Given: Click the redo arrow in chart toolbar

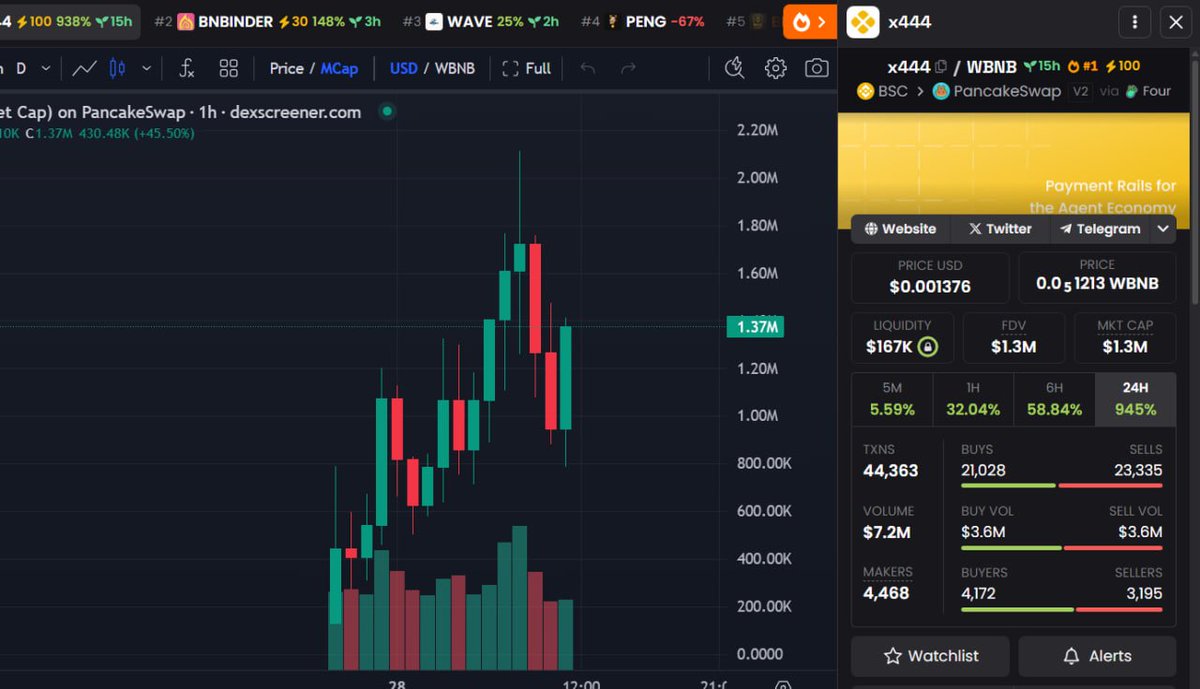Looking at the screenshot, I should (628, 68).
